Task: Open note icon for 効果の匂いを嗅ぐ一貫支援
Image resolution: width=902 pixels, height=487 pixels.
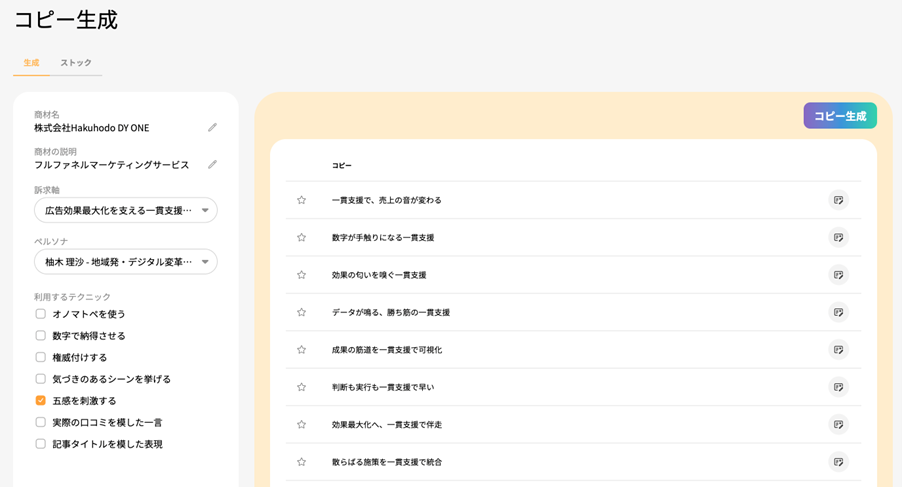Action: point(838,275)
